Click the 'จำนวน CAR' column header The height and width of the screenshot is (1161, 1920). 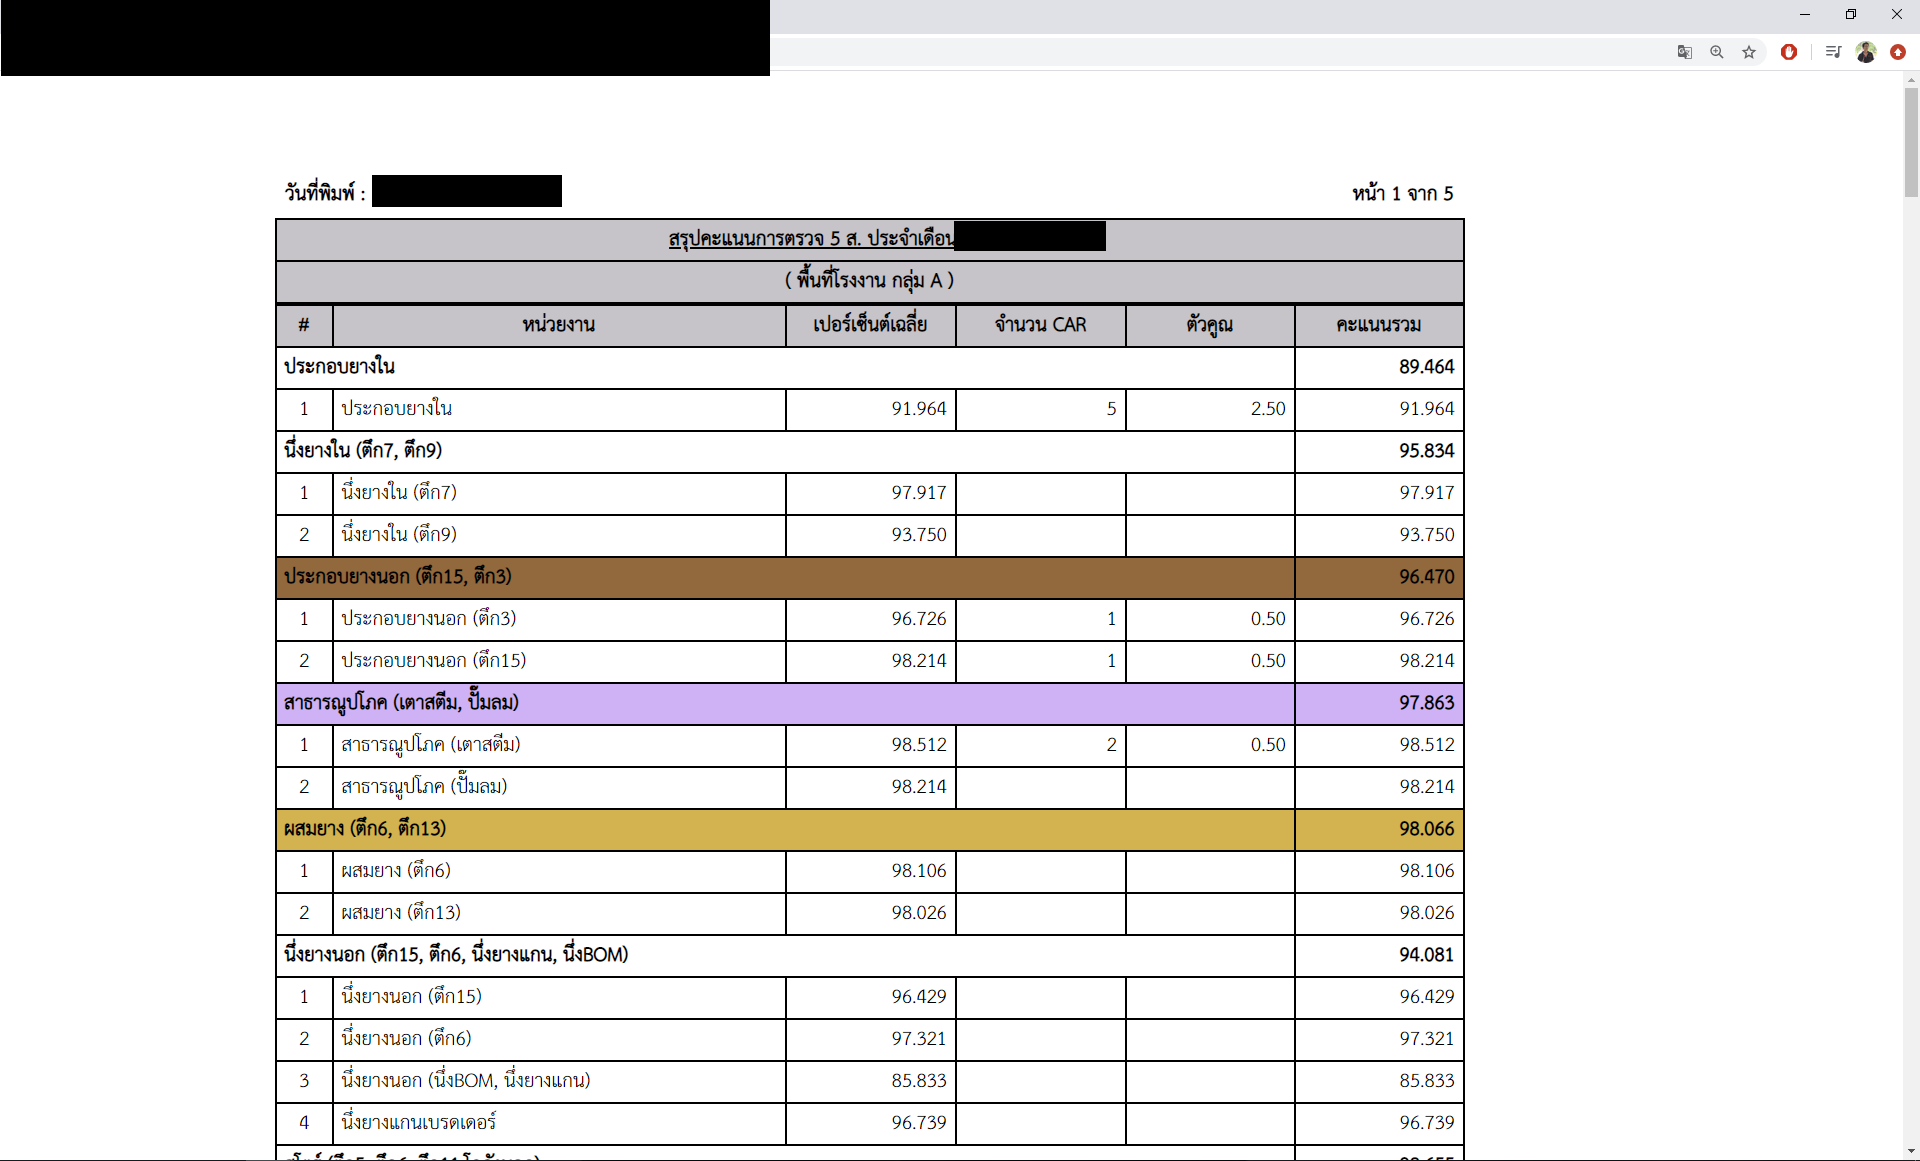pyautogui.click(x=1040, y=325)
